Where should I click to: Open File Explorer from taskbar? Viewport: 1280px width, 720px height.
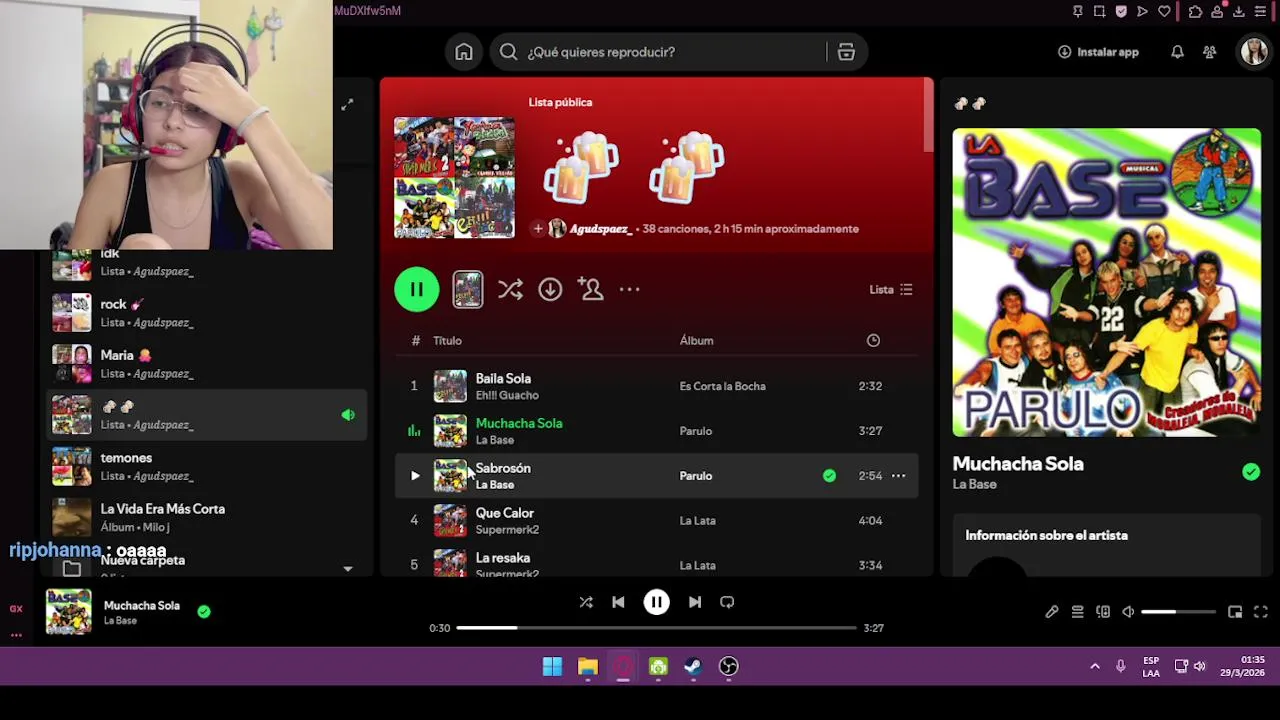[588, 667]
